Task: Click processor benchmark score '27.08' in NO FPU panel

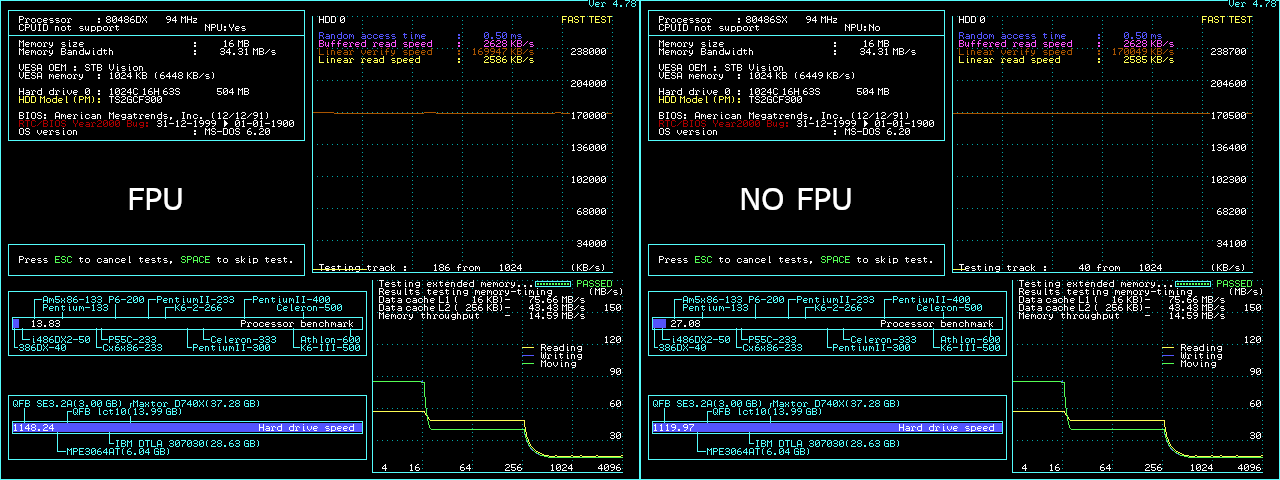Action: coord(686,324)
